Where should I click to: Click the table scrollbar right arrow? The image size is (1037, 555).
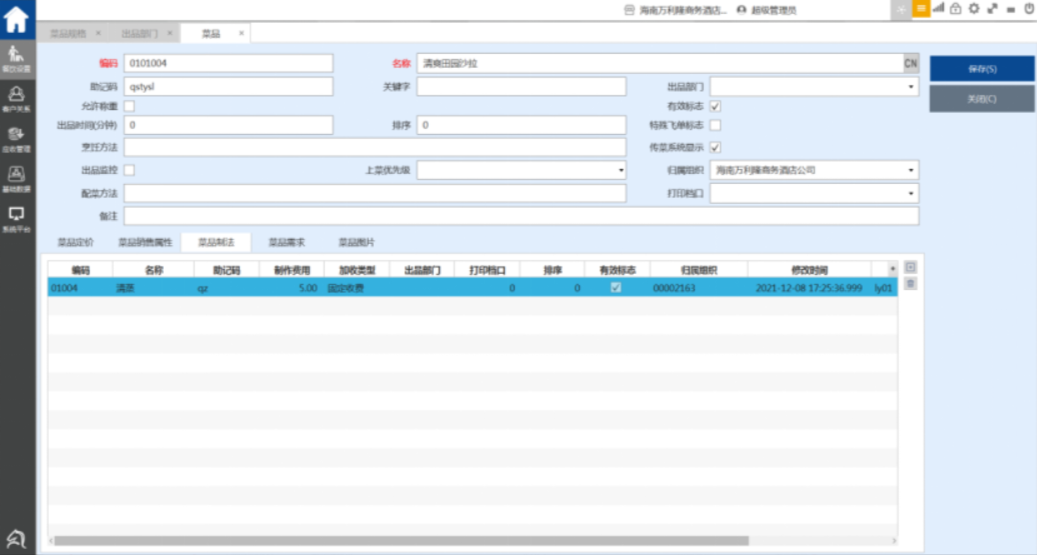pos(894,540)
